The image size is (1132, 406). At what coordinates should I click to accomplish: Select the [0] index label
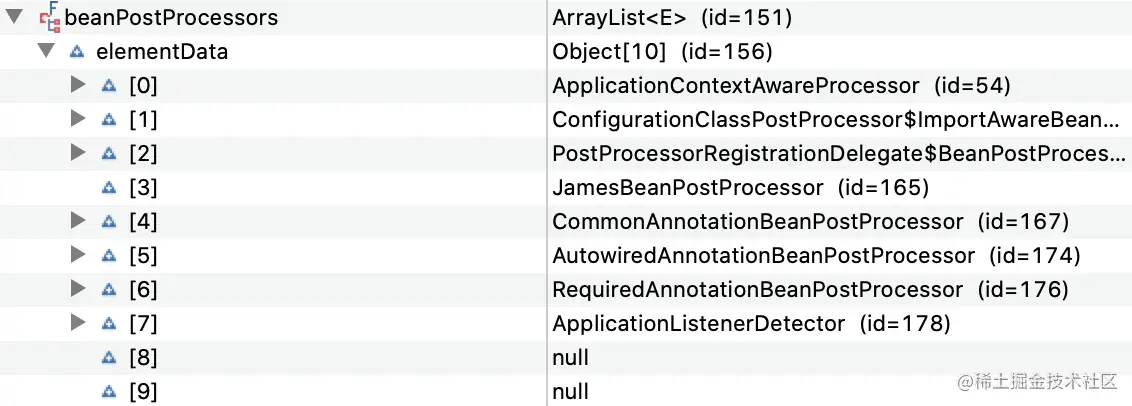tap(143, 86)
